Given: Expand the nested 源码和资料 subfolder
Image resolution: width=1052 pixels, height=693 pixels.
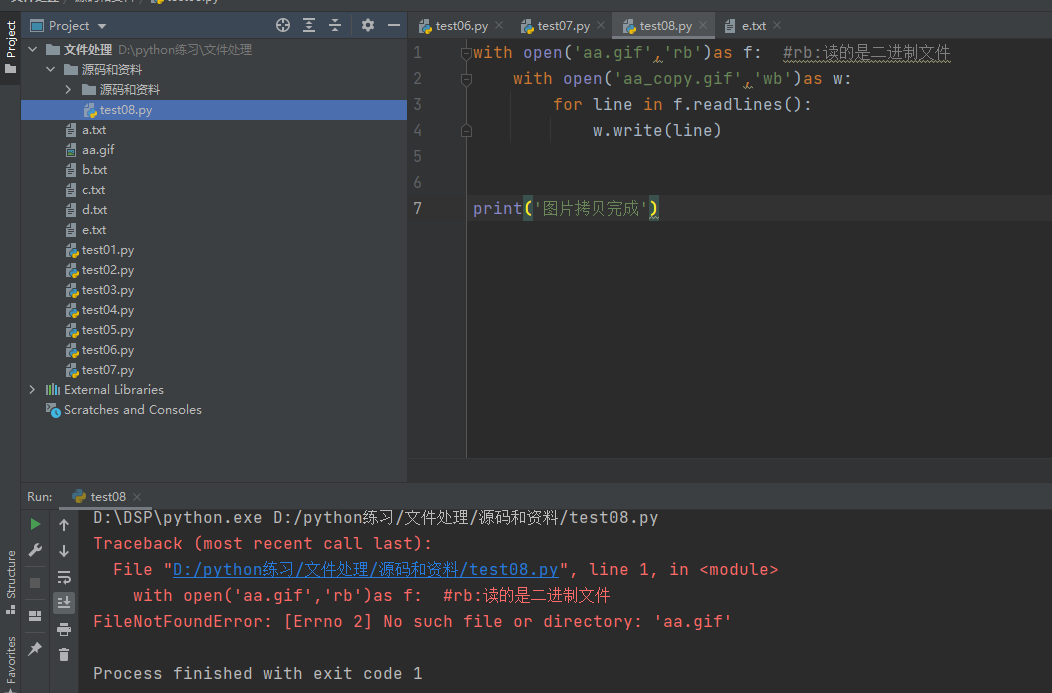Looking at the screenshot, I should (x=68, y=90).
